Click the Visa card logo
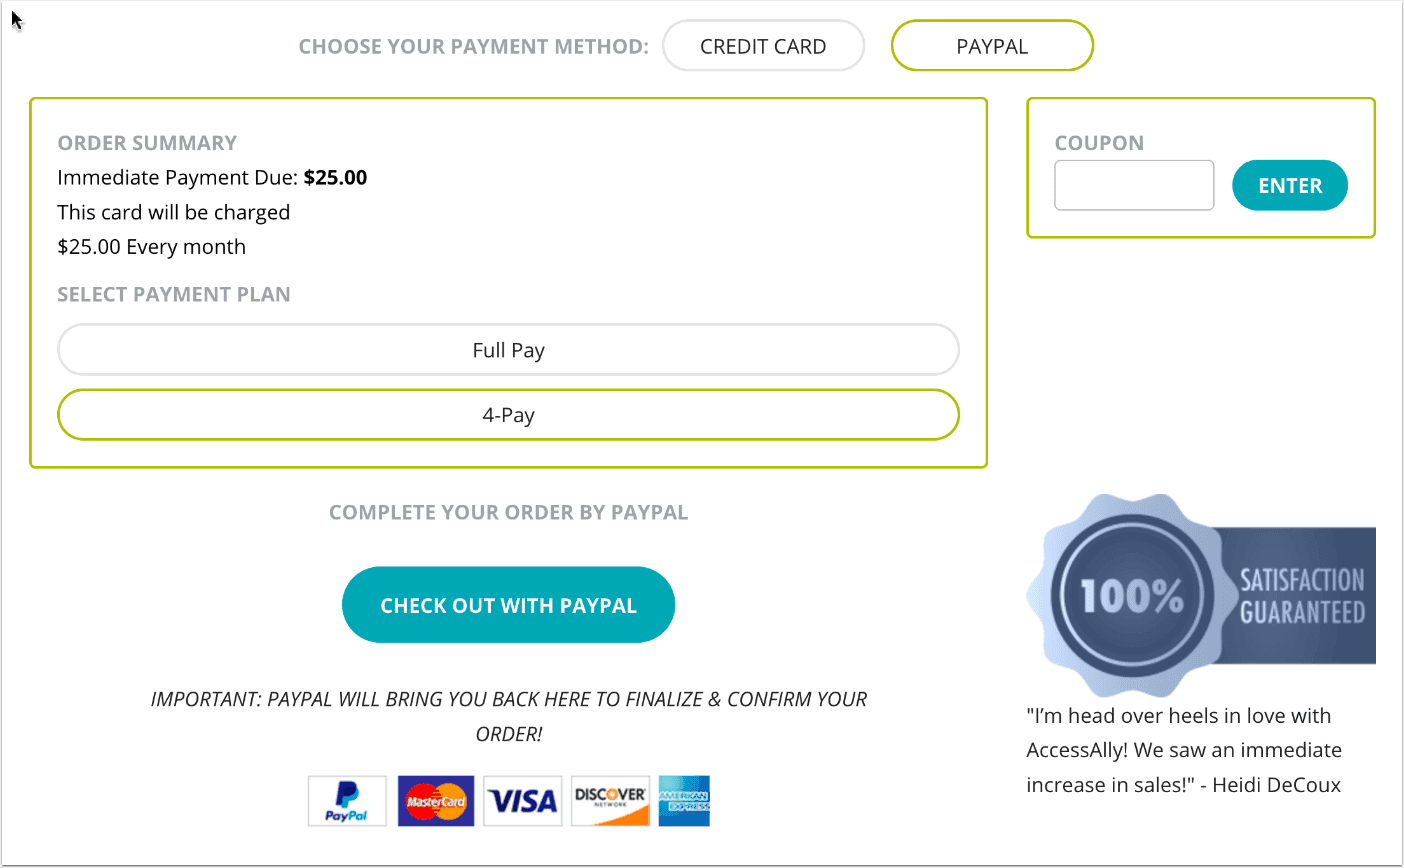The image size is (1404, 868). coord(522,801)
